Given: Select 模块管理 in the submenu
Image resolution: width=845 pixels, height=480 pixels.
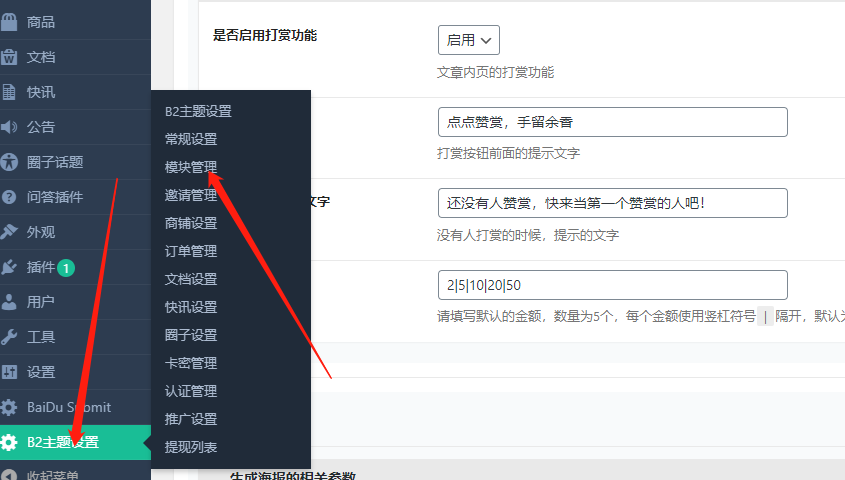Looking at the screenshot, I should [190, 167].
